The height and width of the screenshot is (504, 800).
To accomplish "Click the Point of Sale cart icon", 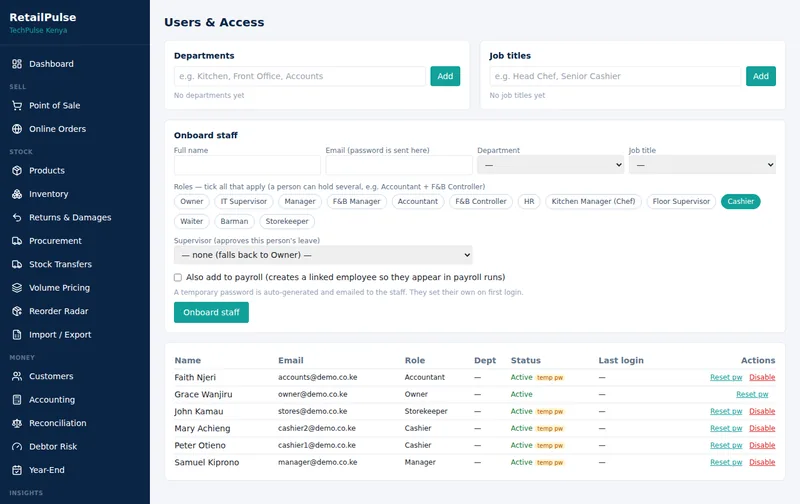I will [17, 106].
